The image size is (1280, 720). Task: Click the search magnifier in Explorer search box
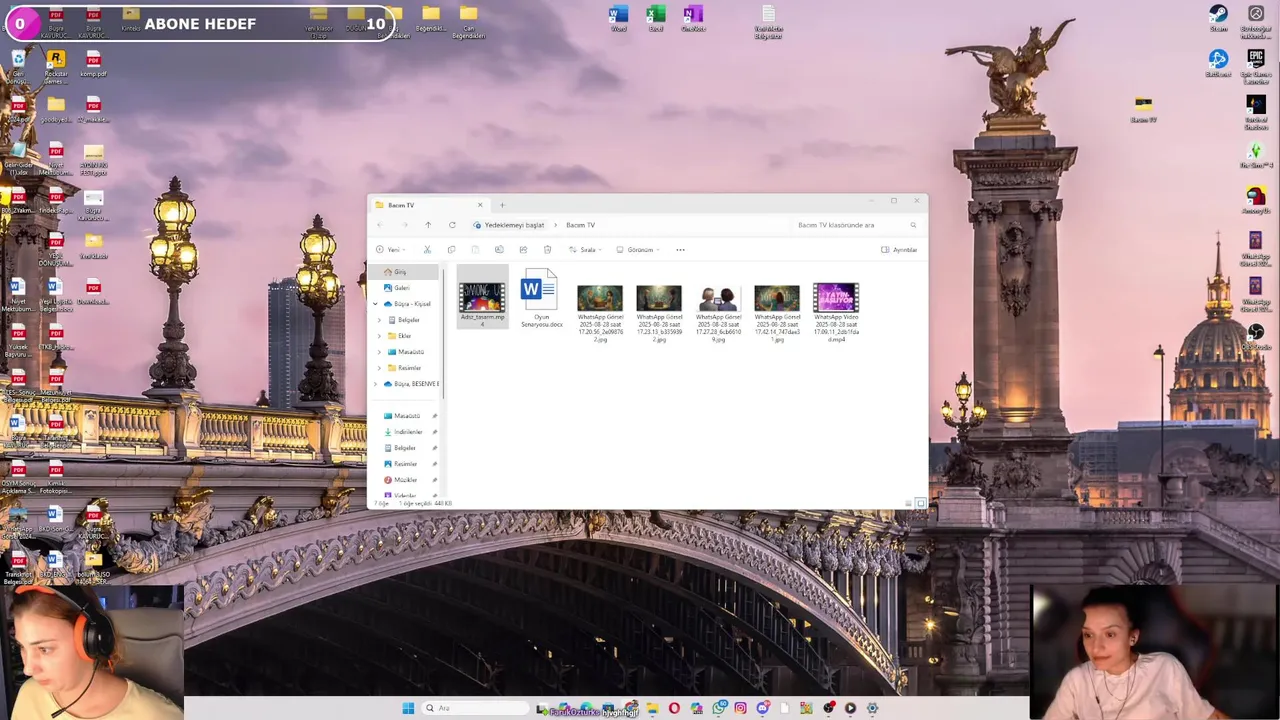tap(913, 225)
